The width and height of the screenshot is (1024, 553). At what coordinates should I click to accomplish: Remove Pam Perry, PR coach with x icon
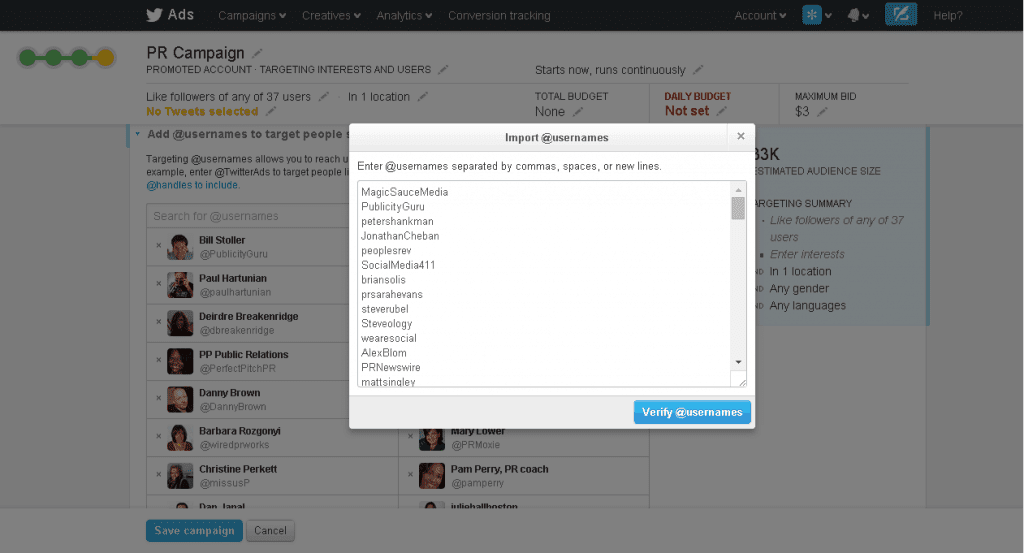click(410, 475)
